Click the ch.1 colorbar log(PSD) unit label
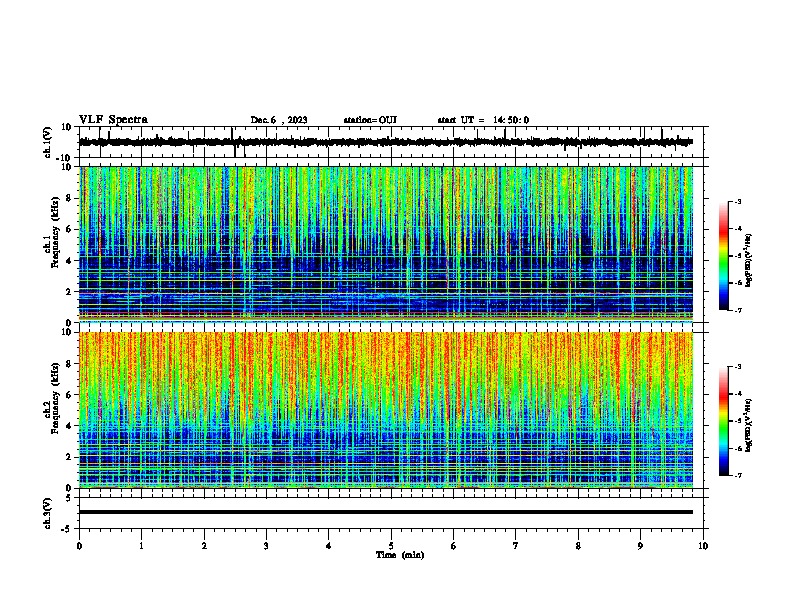 point(748,261)
